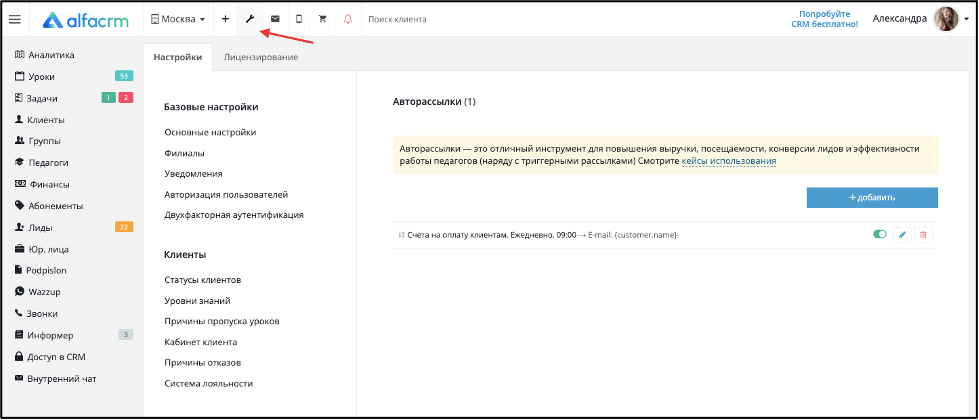Open the envelope mail icon
The width and height of the screenshot is (979, 420).
[275, 19]
